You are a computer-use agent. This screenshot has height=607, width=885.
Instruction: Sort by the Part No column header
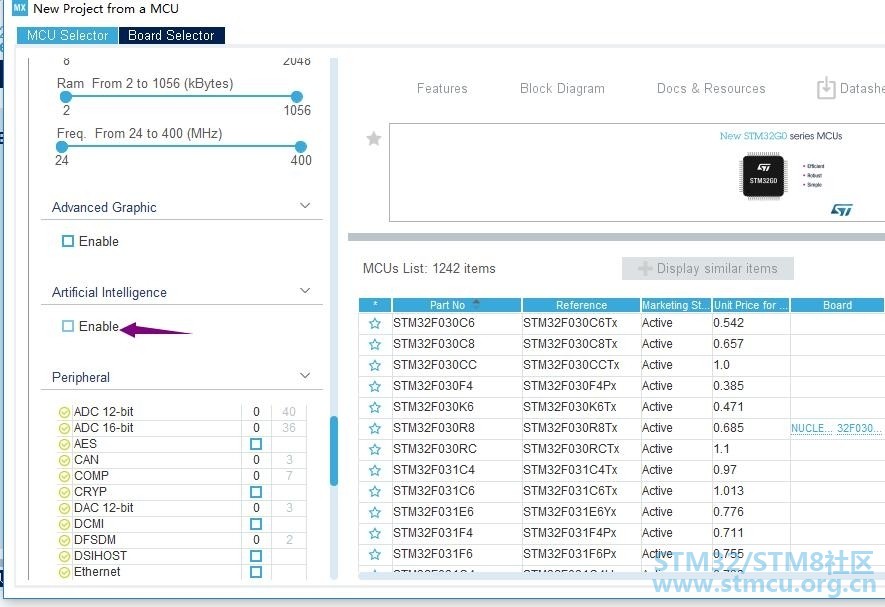click(x=456, y=305)
